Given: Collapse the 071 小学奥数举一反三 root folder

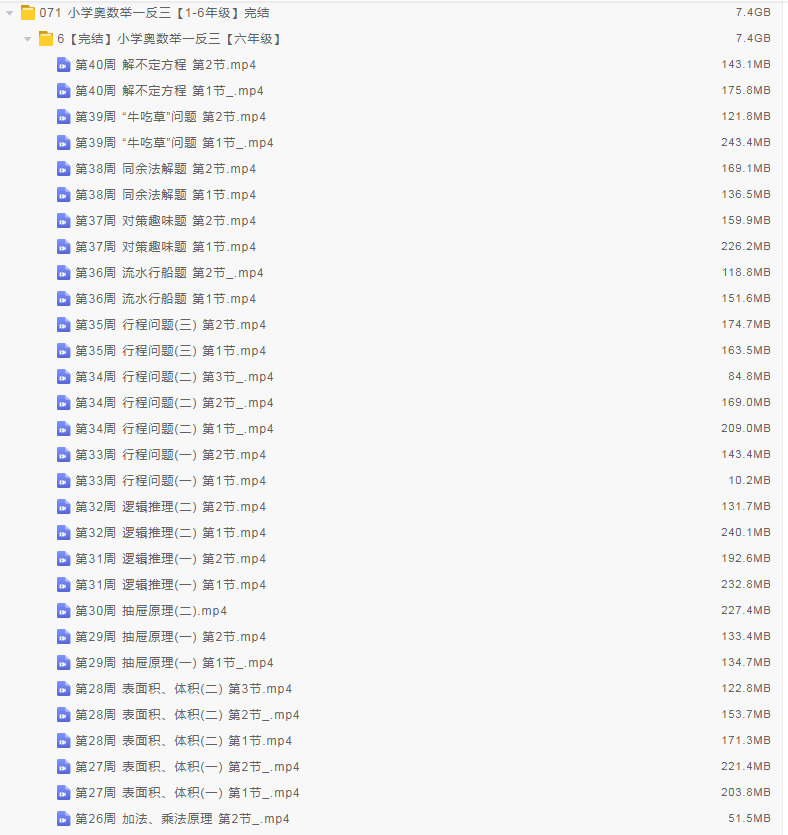Looking at the screenshot, I should (9, 13).
